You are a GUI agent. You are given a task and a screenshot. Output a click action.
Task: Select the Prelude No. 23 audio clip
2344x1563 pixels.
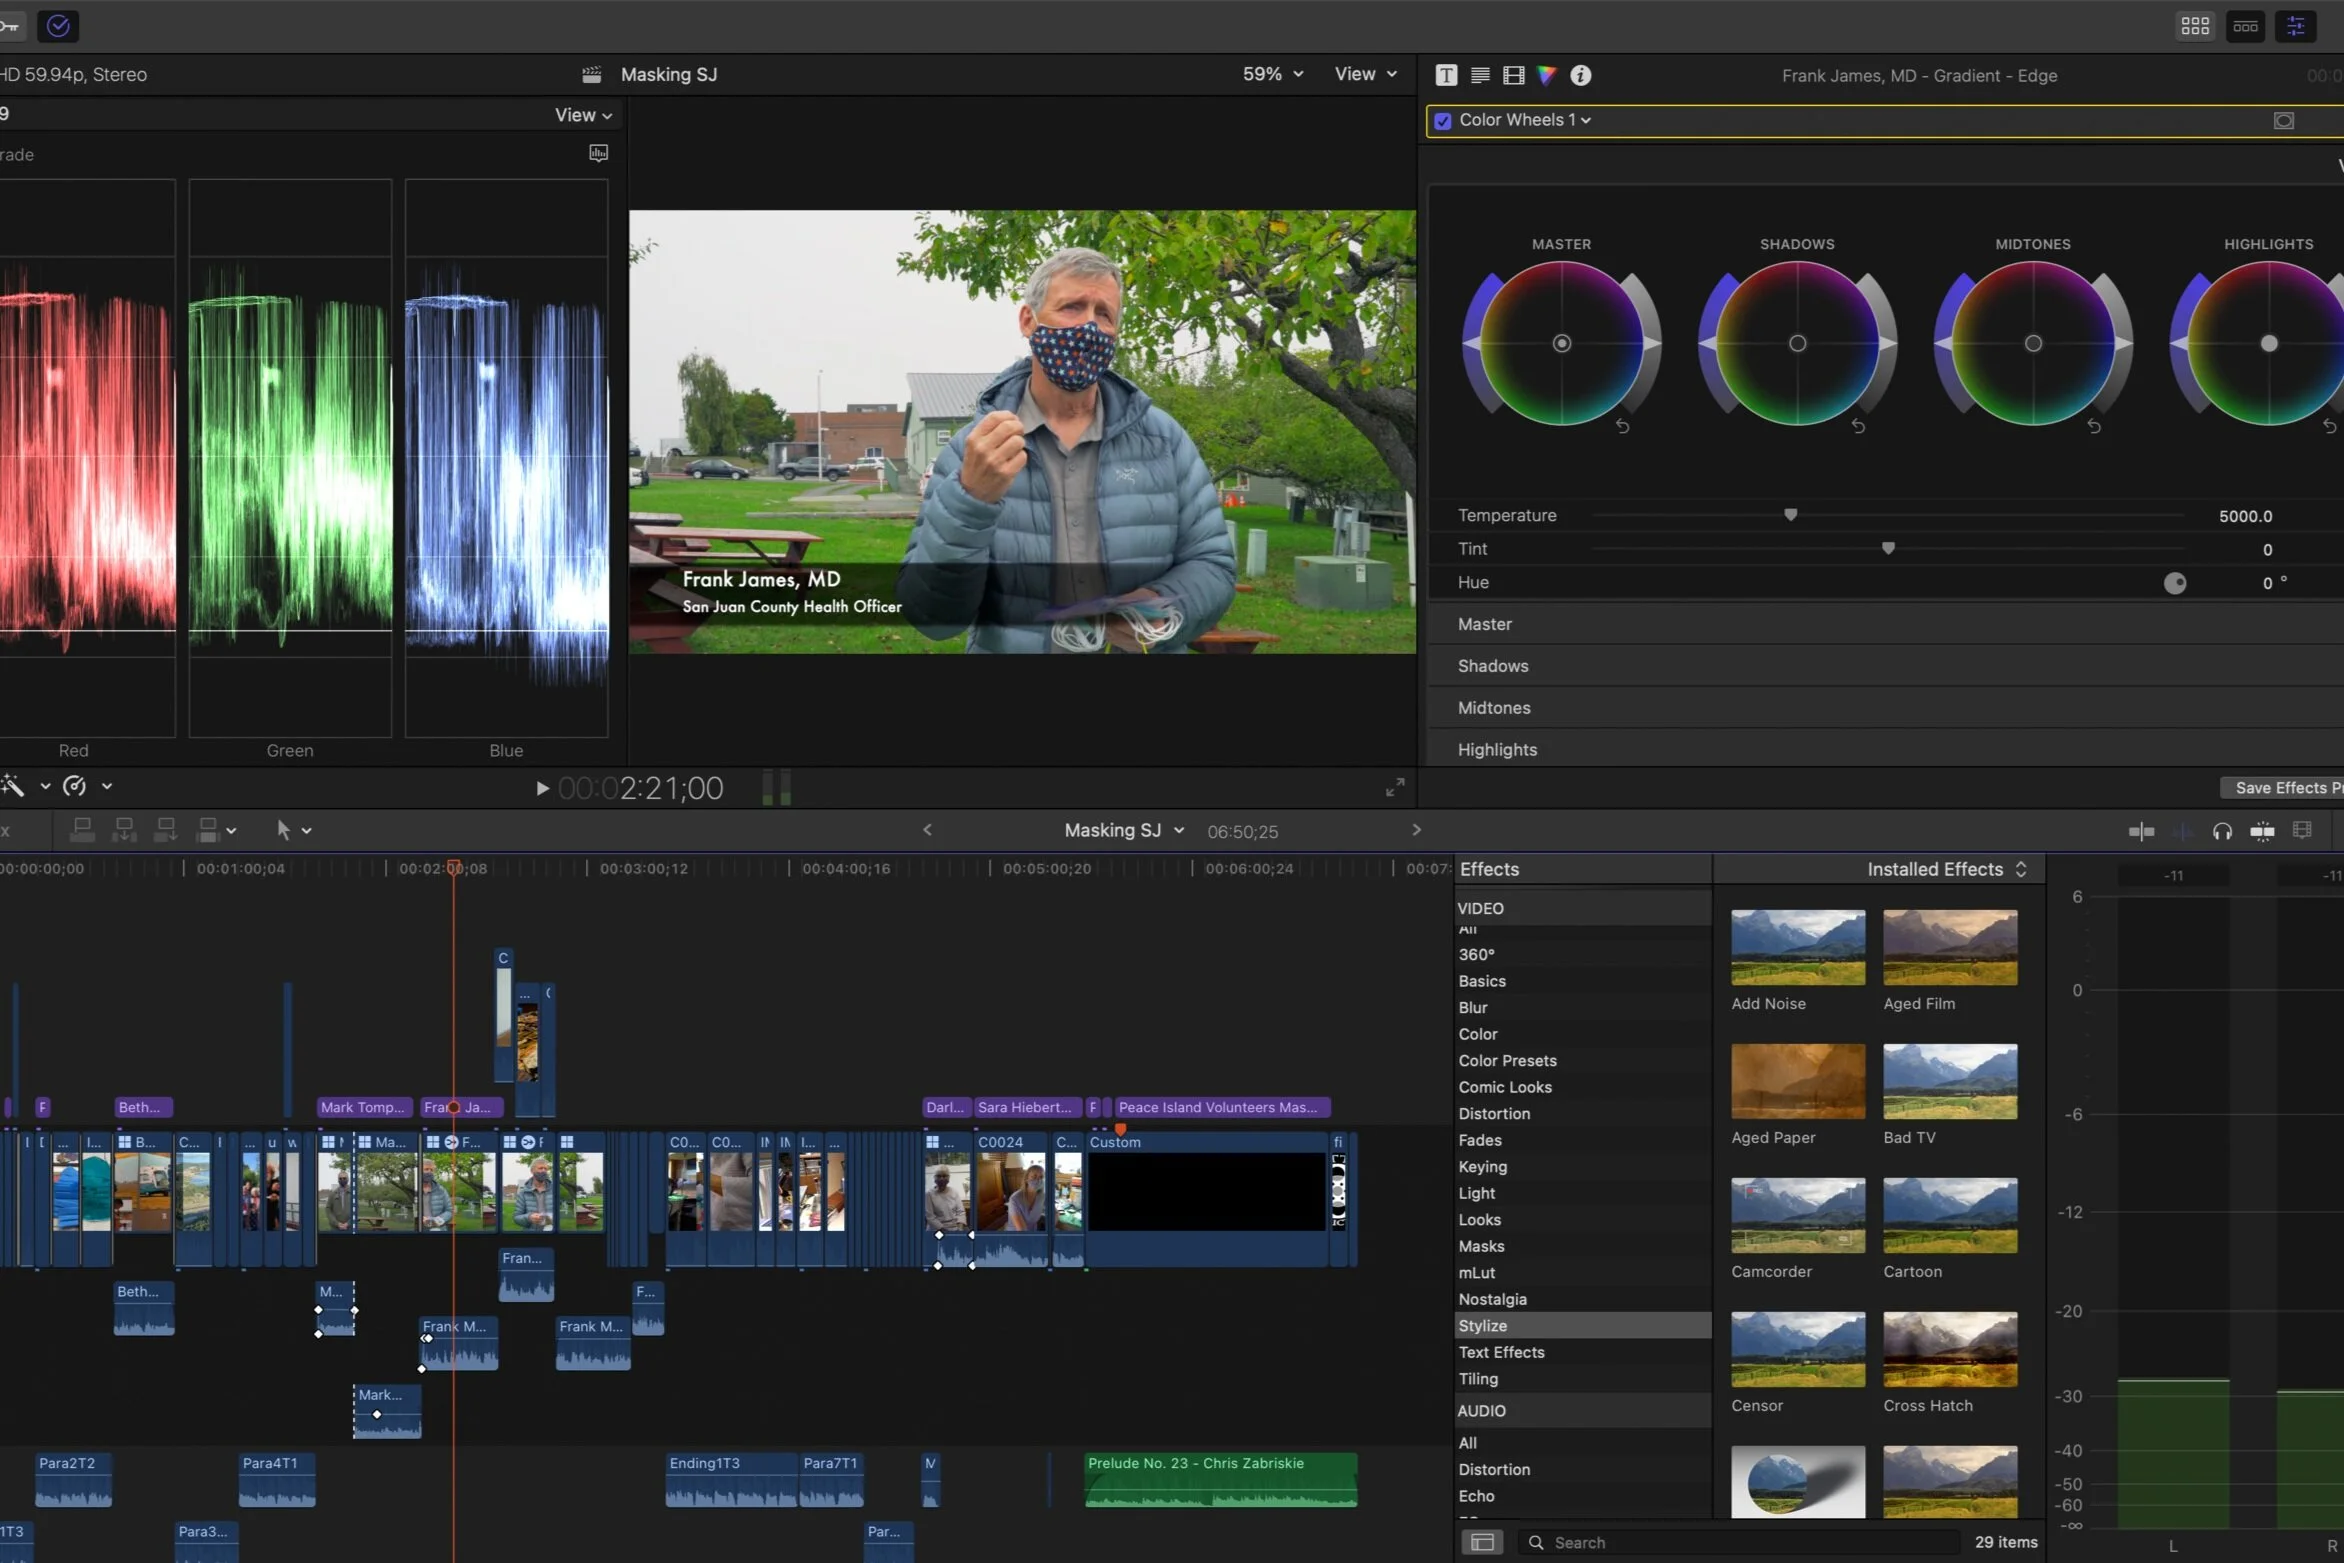(x=1221, y=1479)
